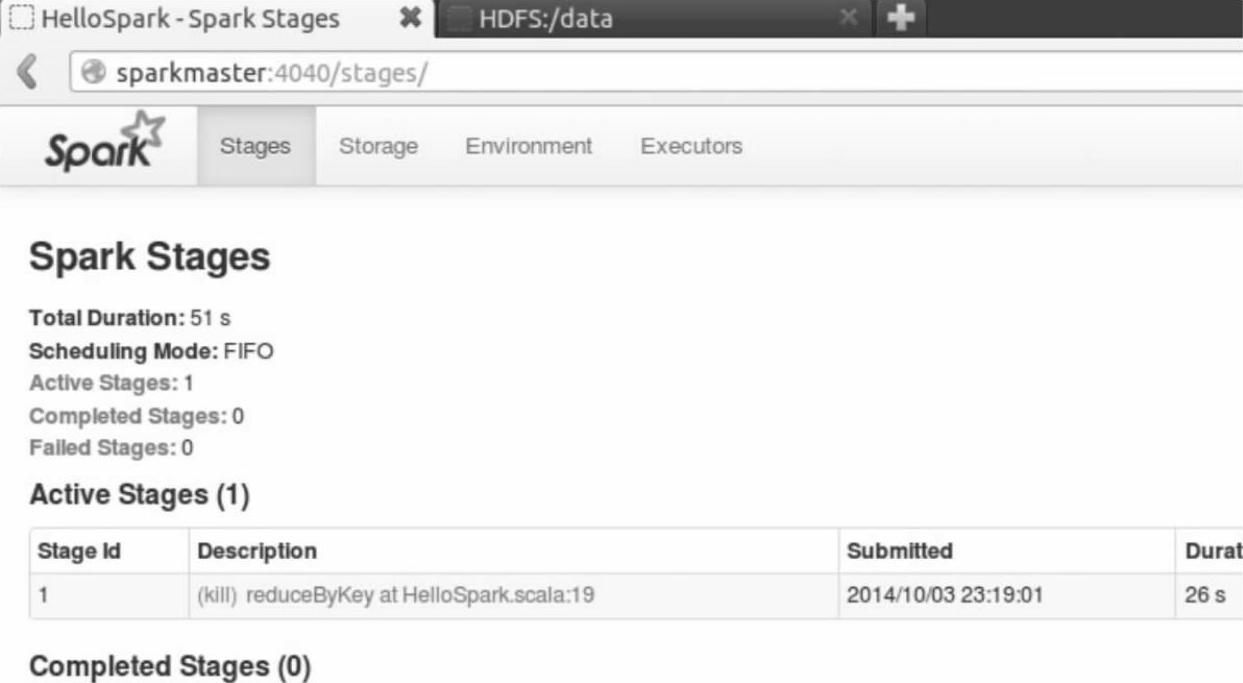Open the Storage page in Spark navbar
This screenshot has height=683, width=1243.
(378, 147)
